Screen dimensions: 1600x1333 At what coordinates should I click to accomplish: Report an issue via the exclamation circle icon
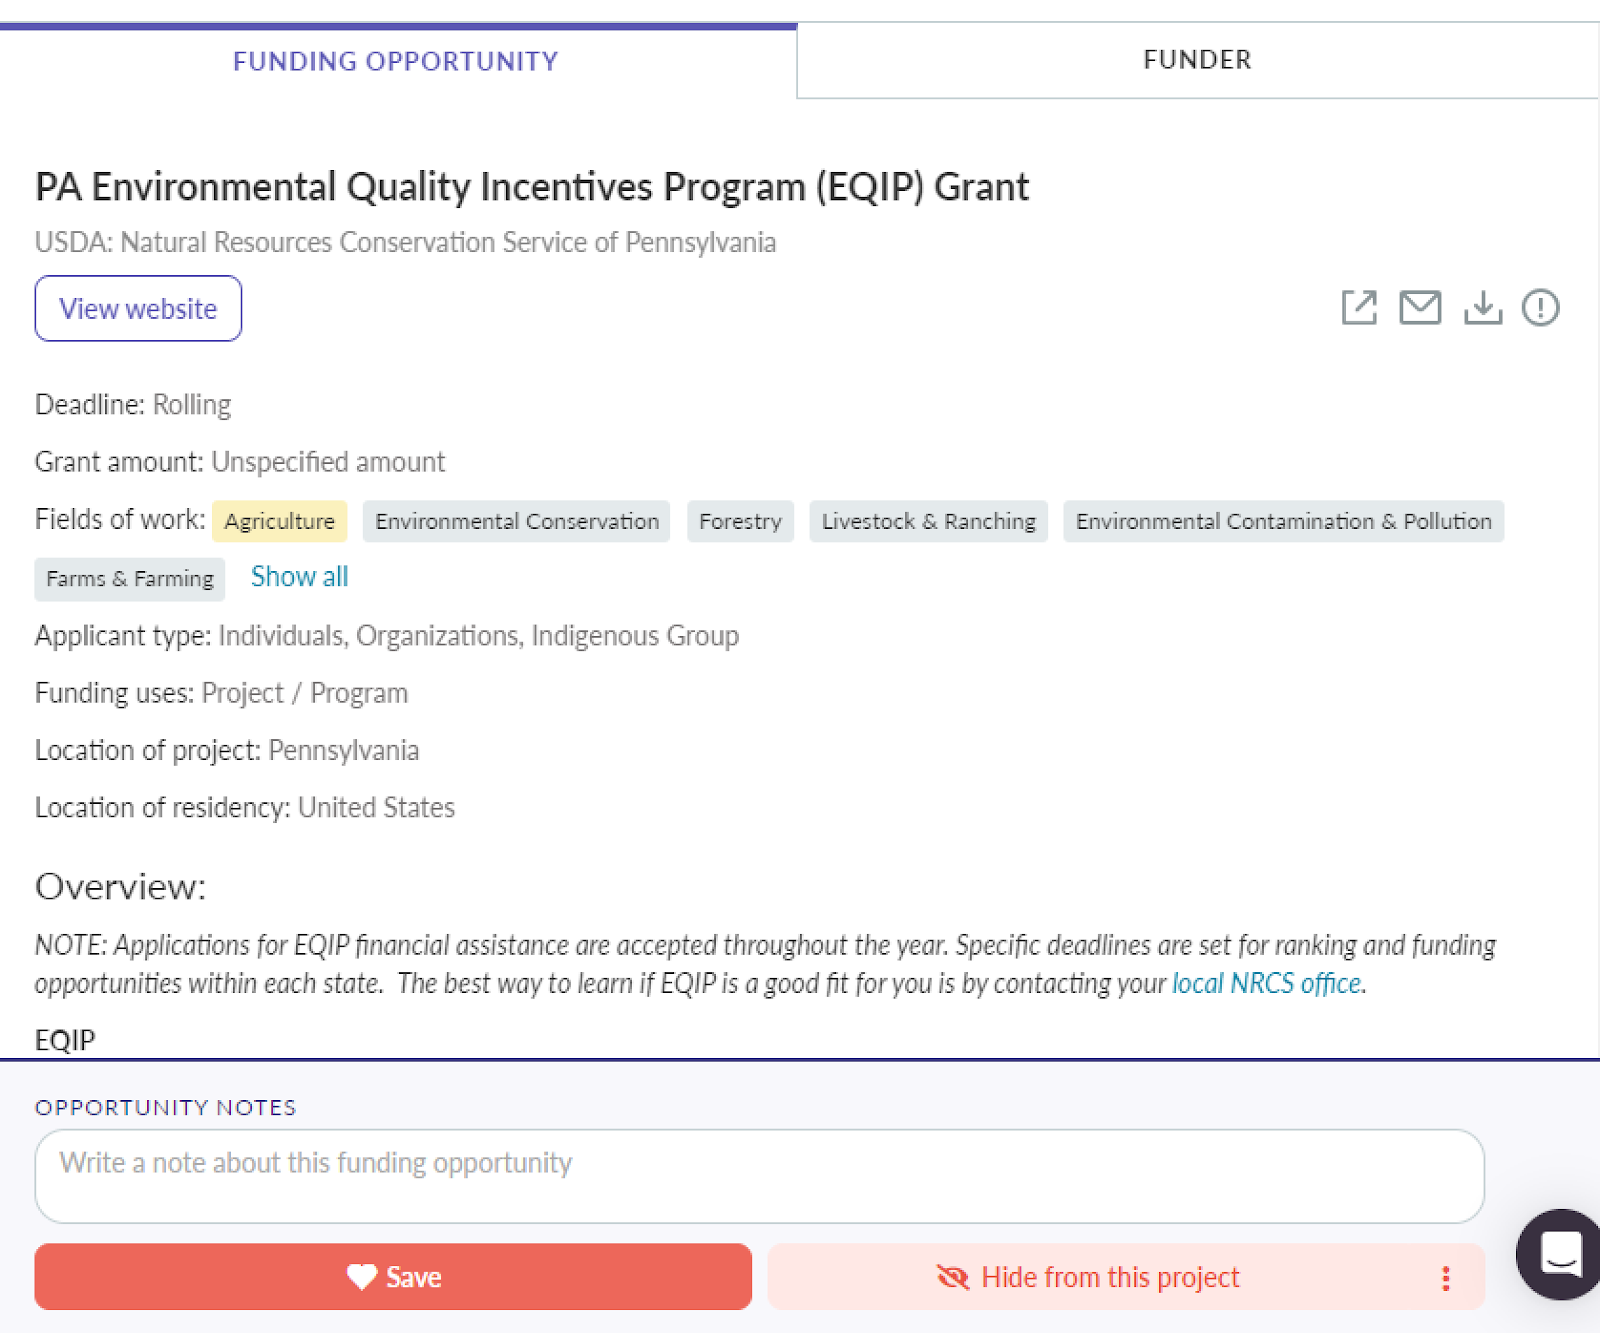(x=1540, y=309)
